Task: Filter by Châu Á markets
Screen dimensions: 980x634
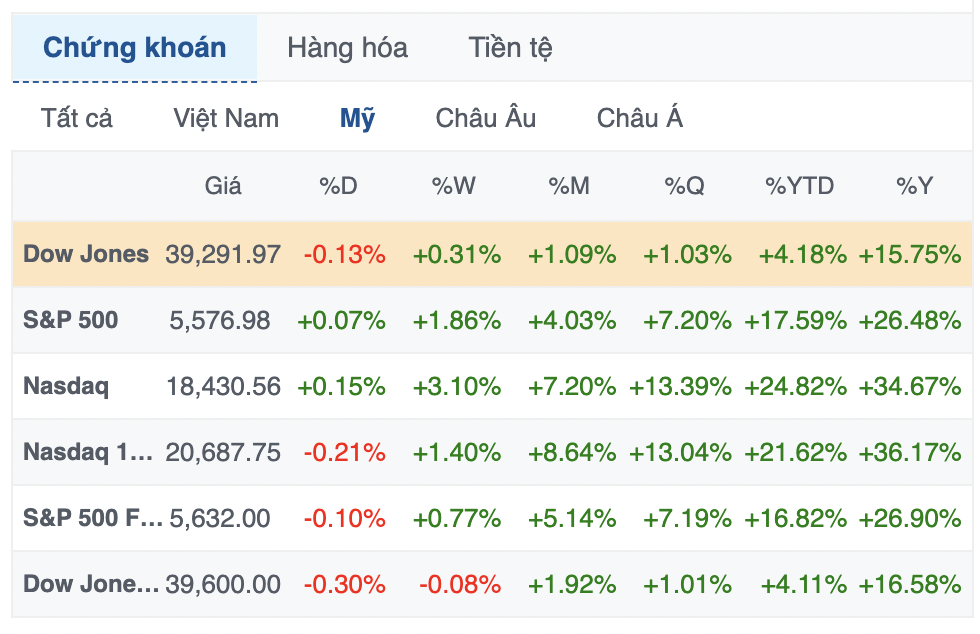Action: pyautogui.click(x=639, y=118)
